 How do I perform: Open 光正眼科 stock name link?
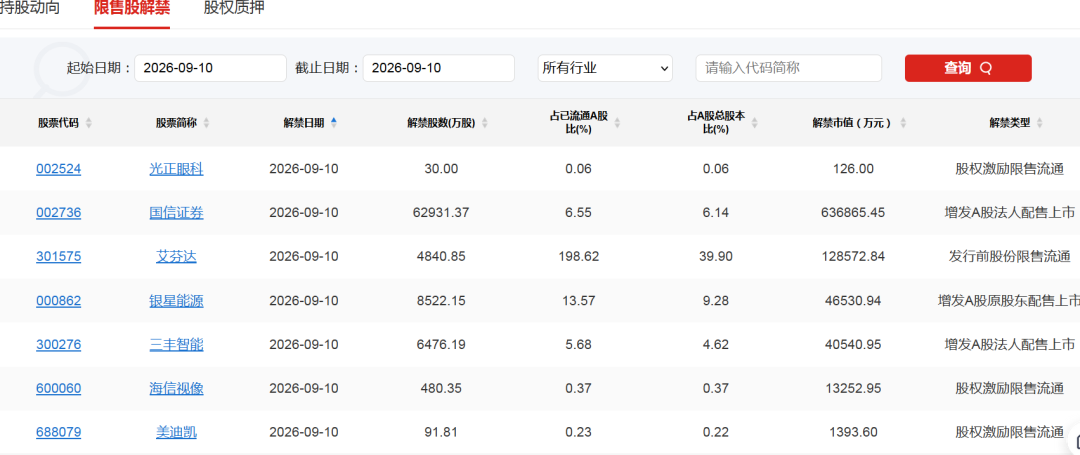[x=176, y=169]
